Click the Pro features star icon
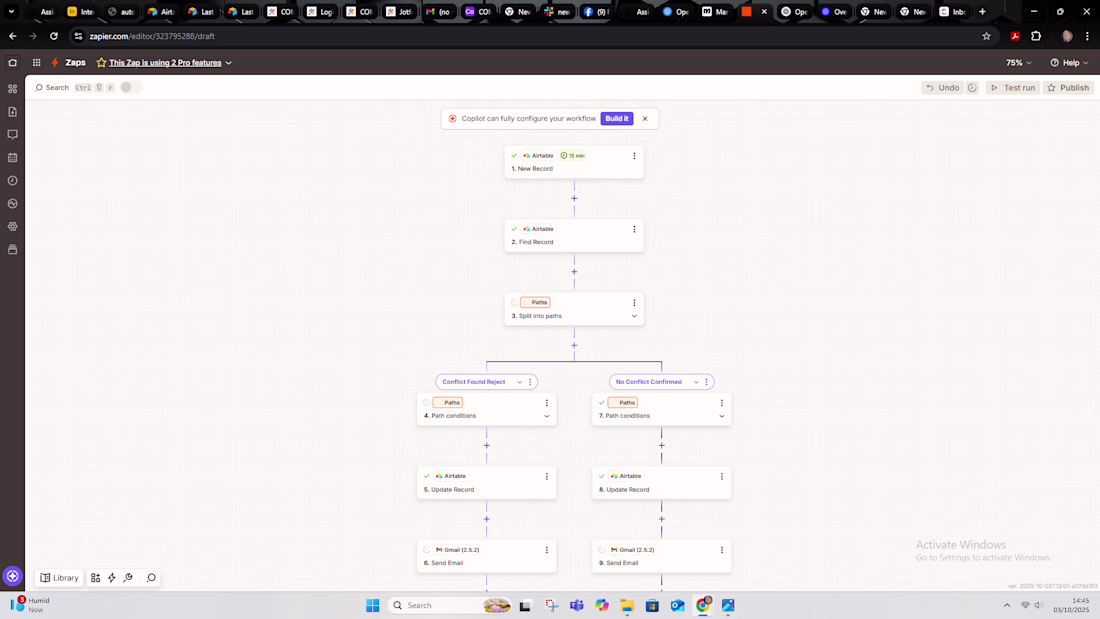This screenshot has width=1100, height=619. point(101,62)
